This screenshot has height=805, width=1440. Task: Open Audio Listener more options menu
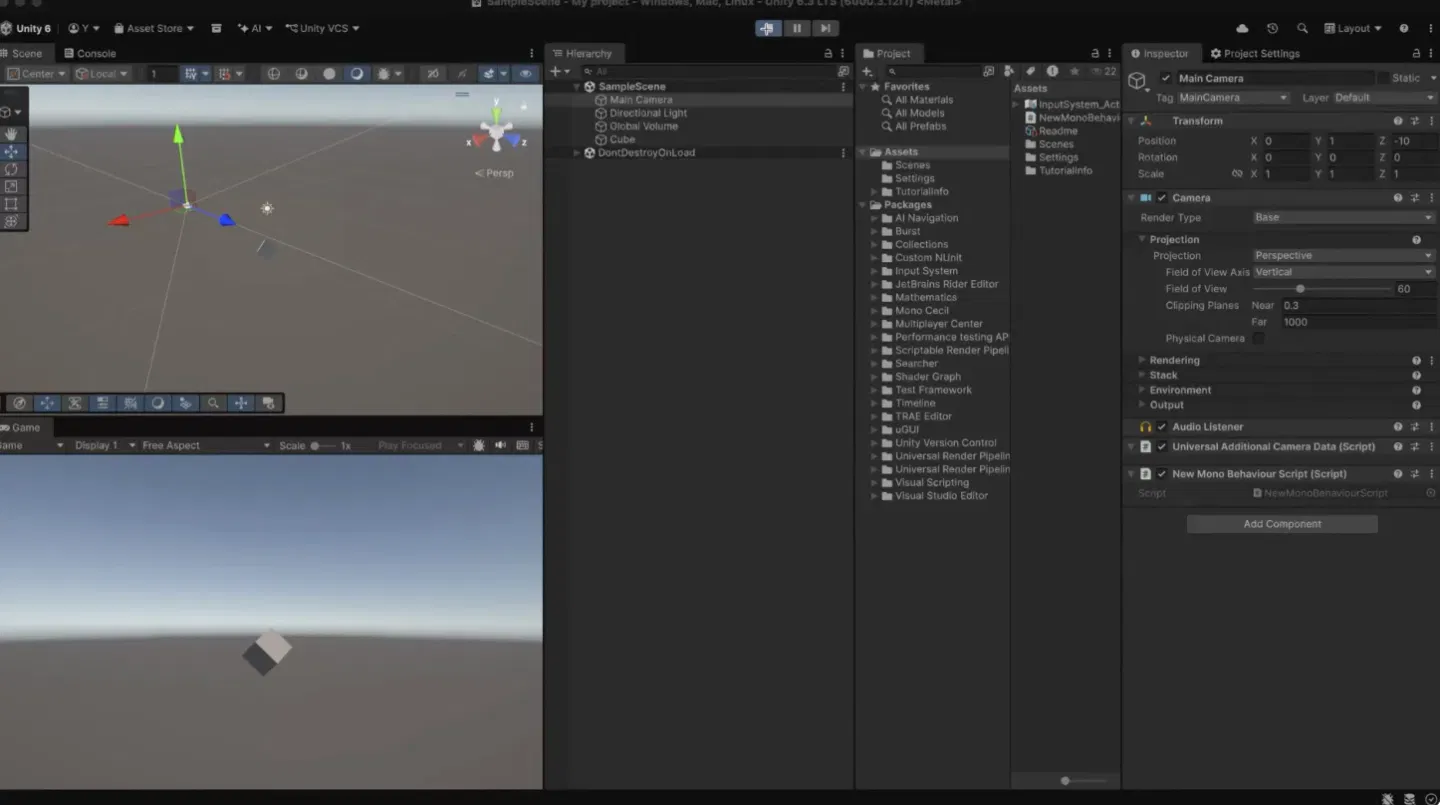pos(1432,427)
